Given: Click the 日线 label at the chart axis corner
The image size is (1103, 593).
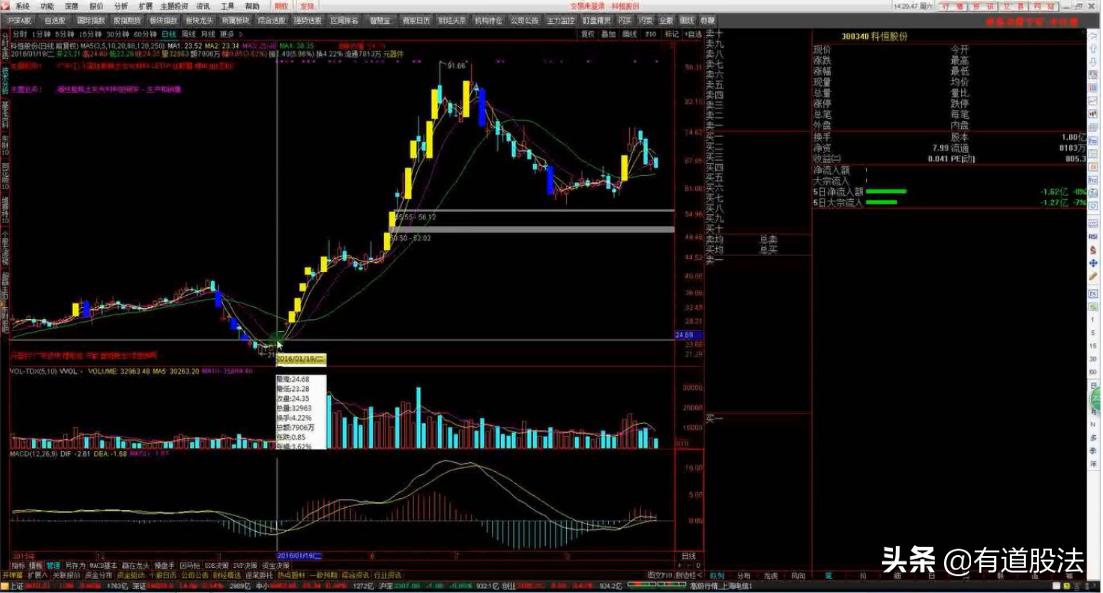Looking at the screenshot, I should point(689,556).
